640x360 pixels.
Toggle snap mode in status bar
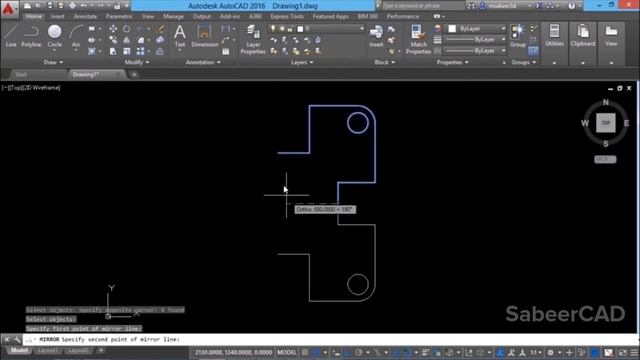pyautogui.click(x=316, y=352)
